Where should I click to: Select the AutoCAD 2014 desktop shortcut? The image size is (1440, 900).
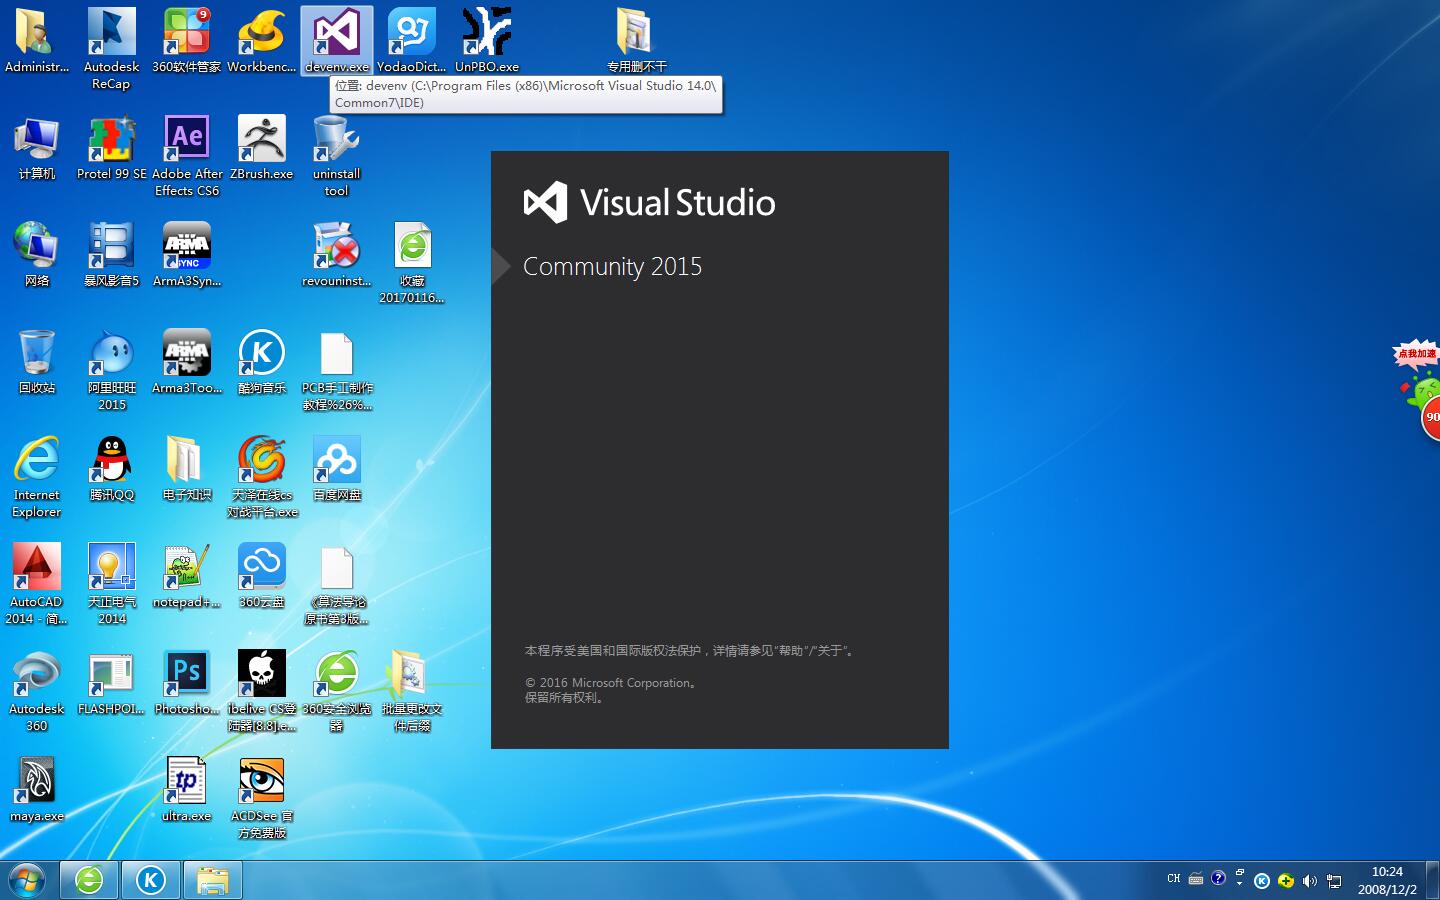tap(37, 584)
